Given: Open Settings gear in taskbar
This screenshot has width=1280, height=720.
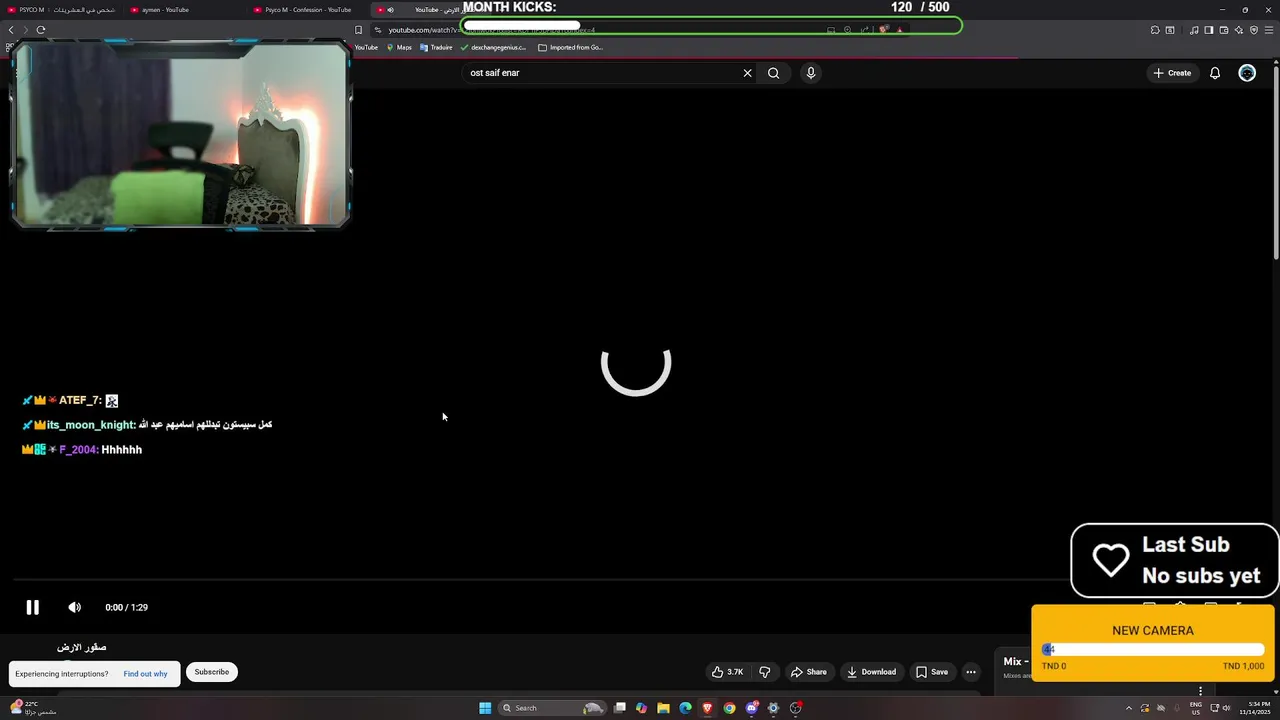Looking at the screenshot, I should point(773,708).
